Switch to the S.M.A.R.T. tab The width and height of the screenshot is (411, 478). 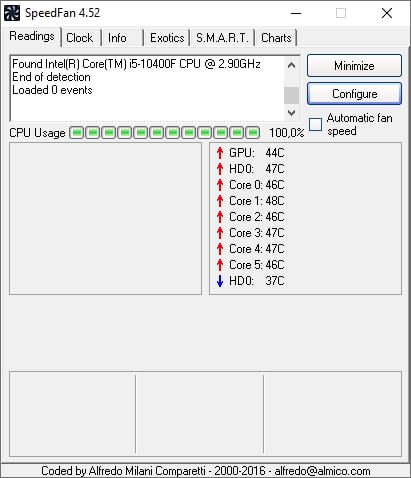pos(222,38)
